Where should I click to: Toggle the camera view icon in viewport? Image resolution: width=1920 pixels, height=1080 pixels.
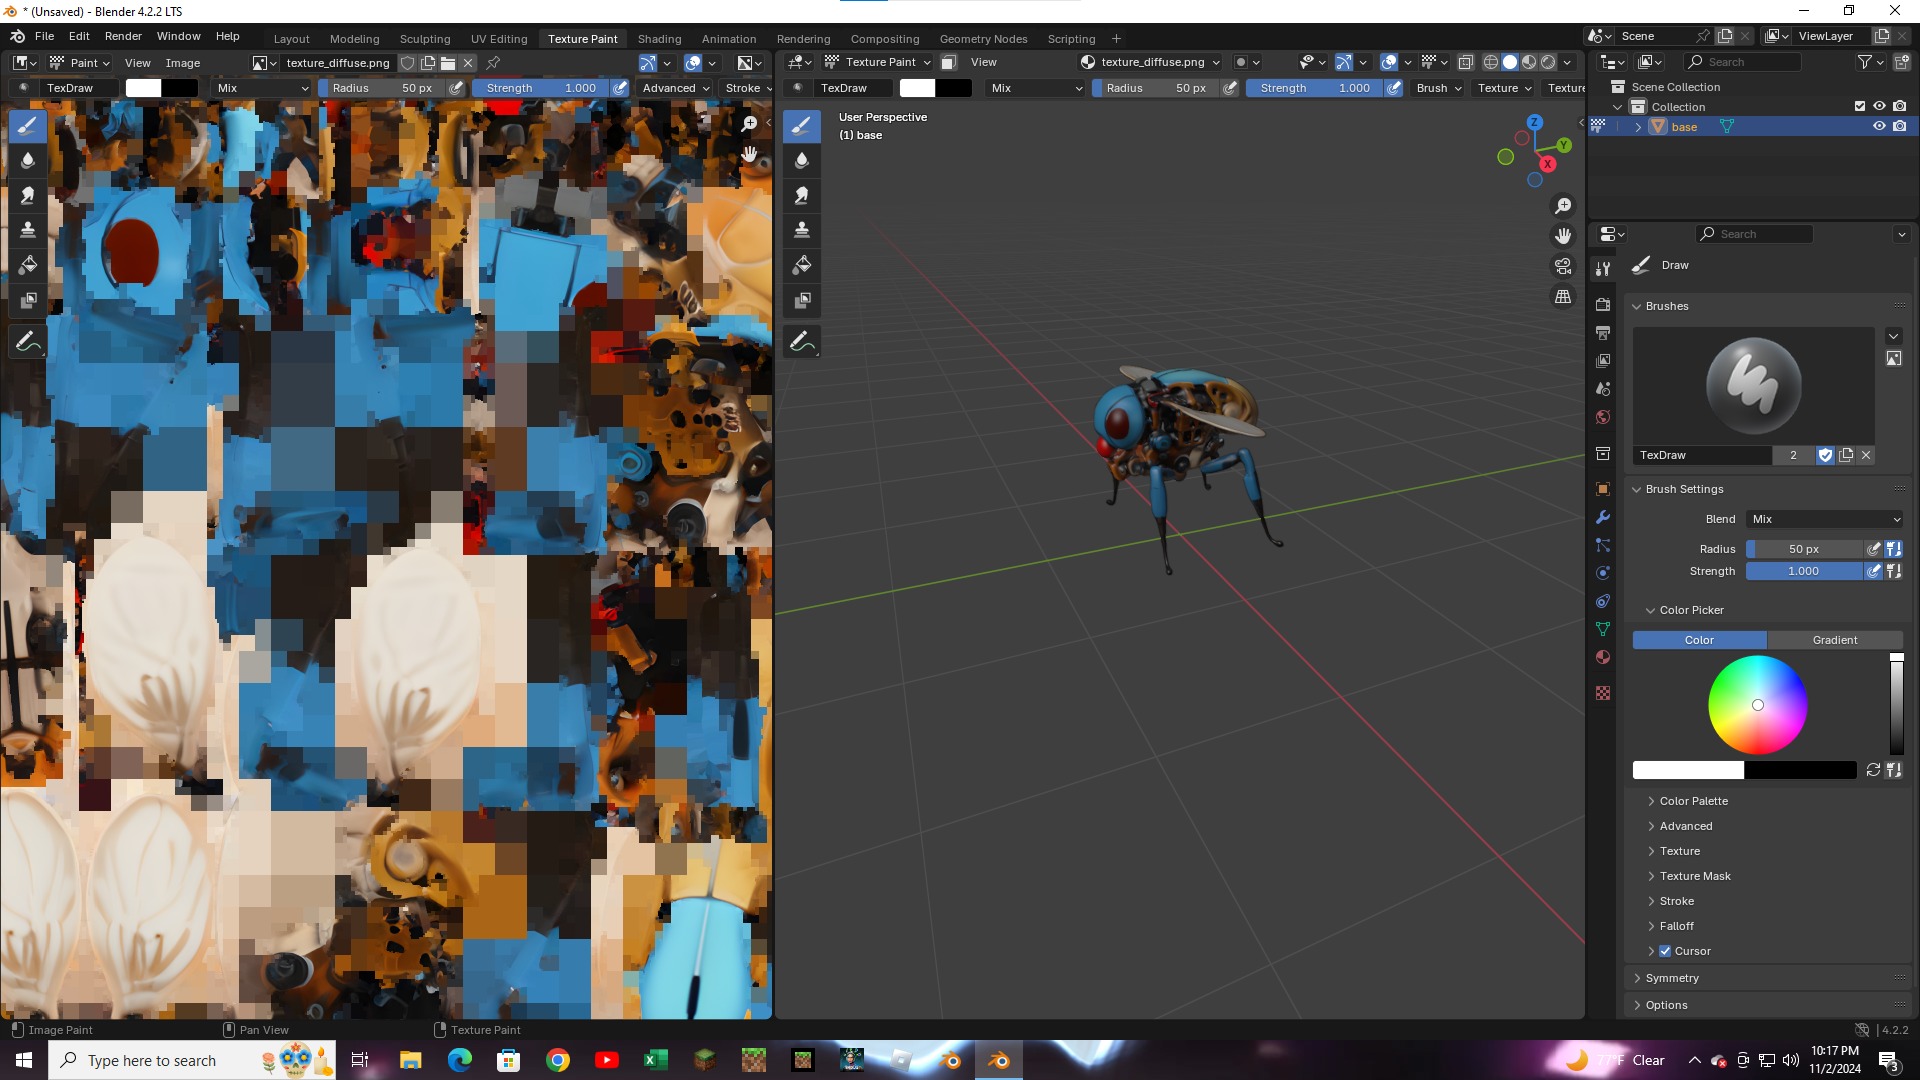(1563, 266)
